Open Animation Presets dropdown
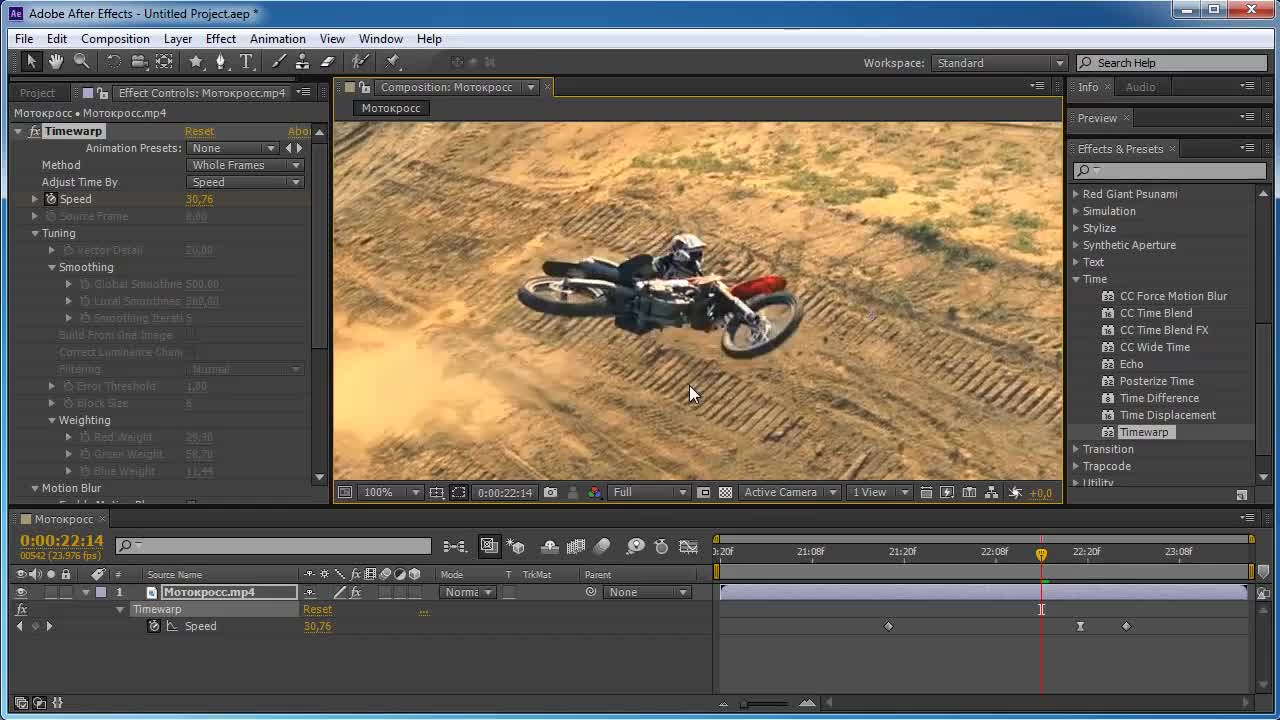Screen dimensions: 1280x720 coord(232,148)
